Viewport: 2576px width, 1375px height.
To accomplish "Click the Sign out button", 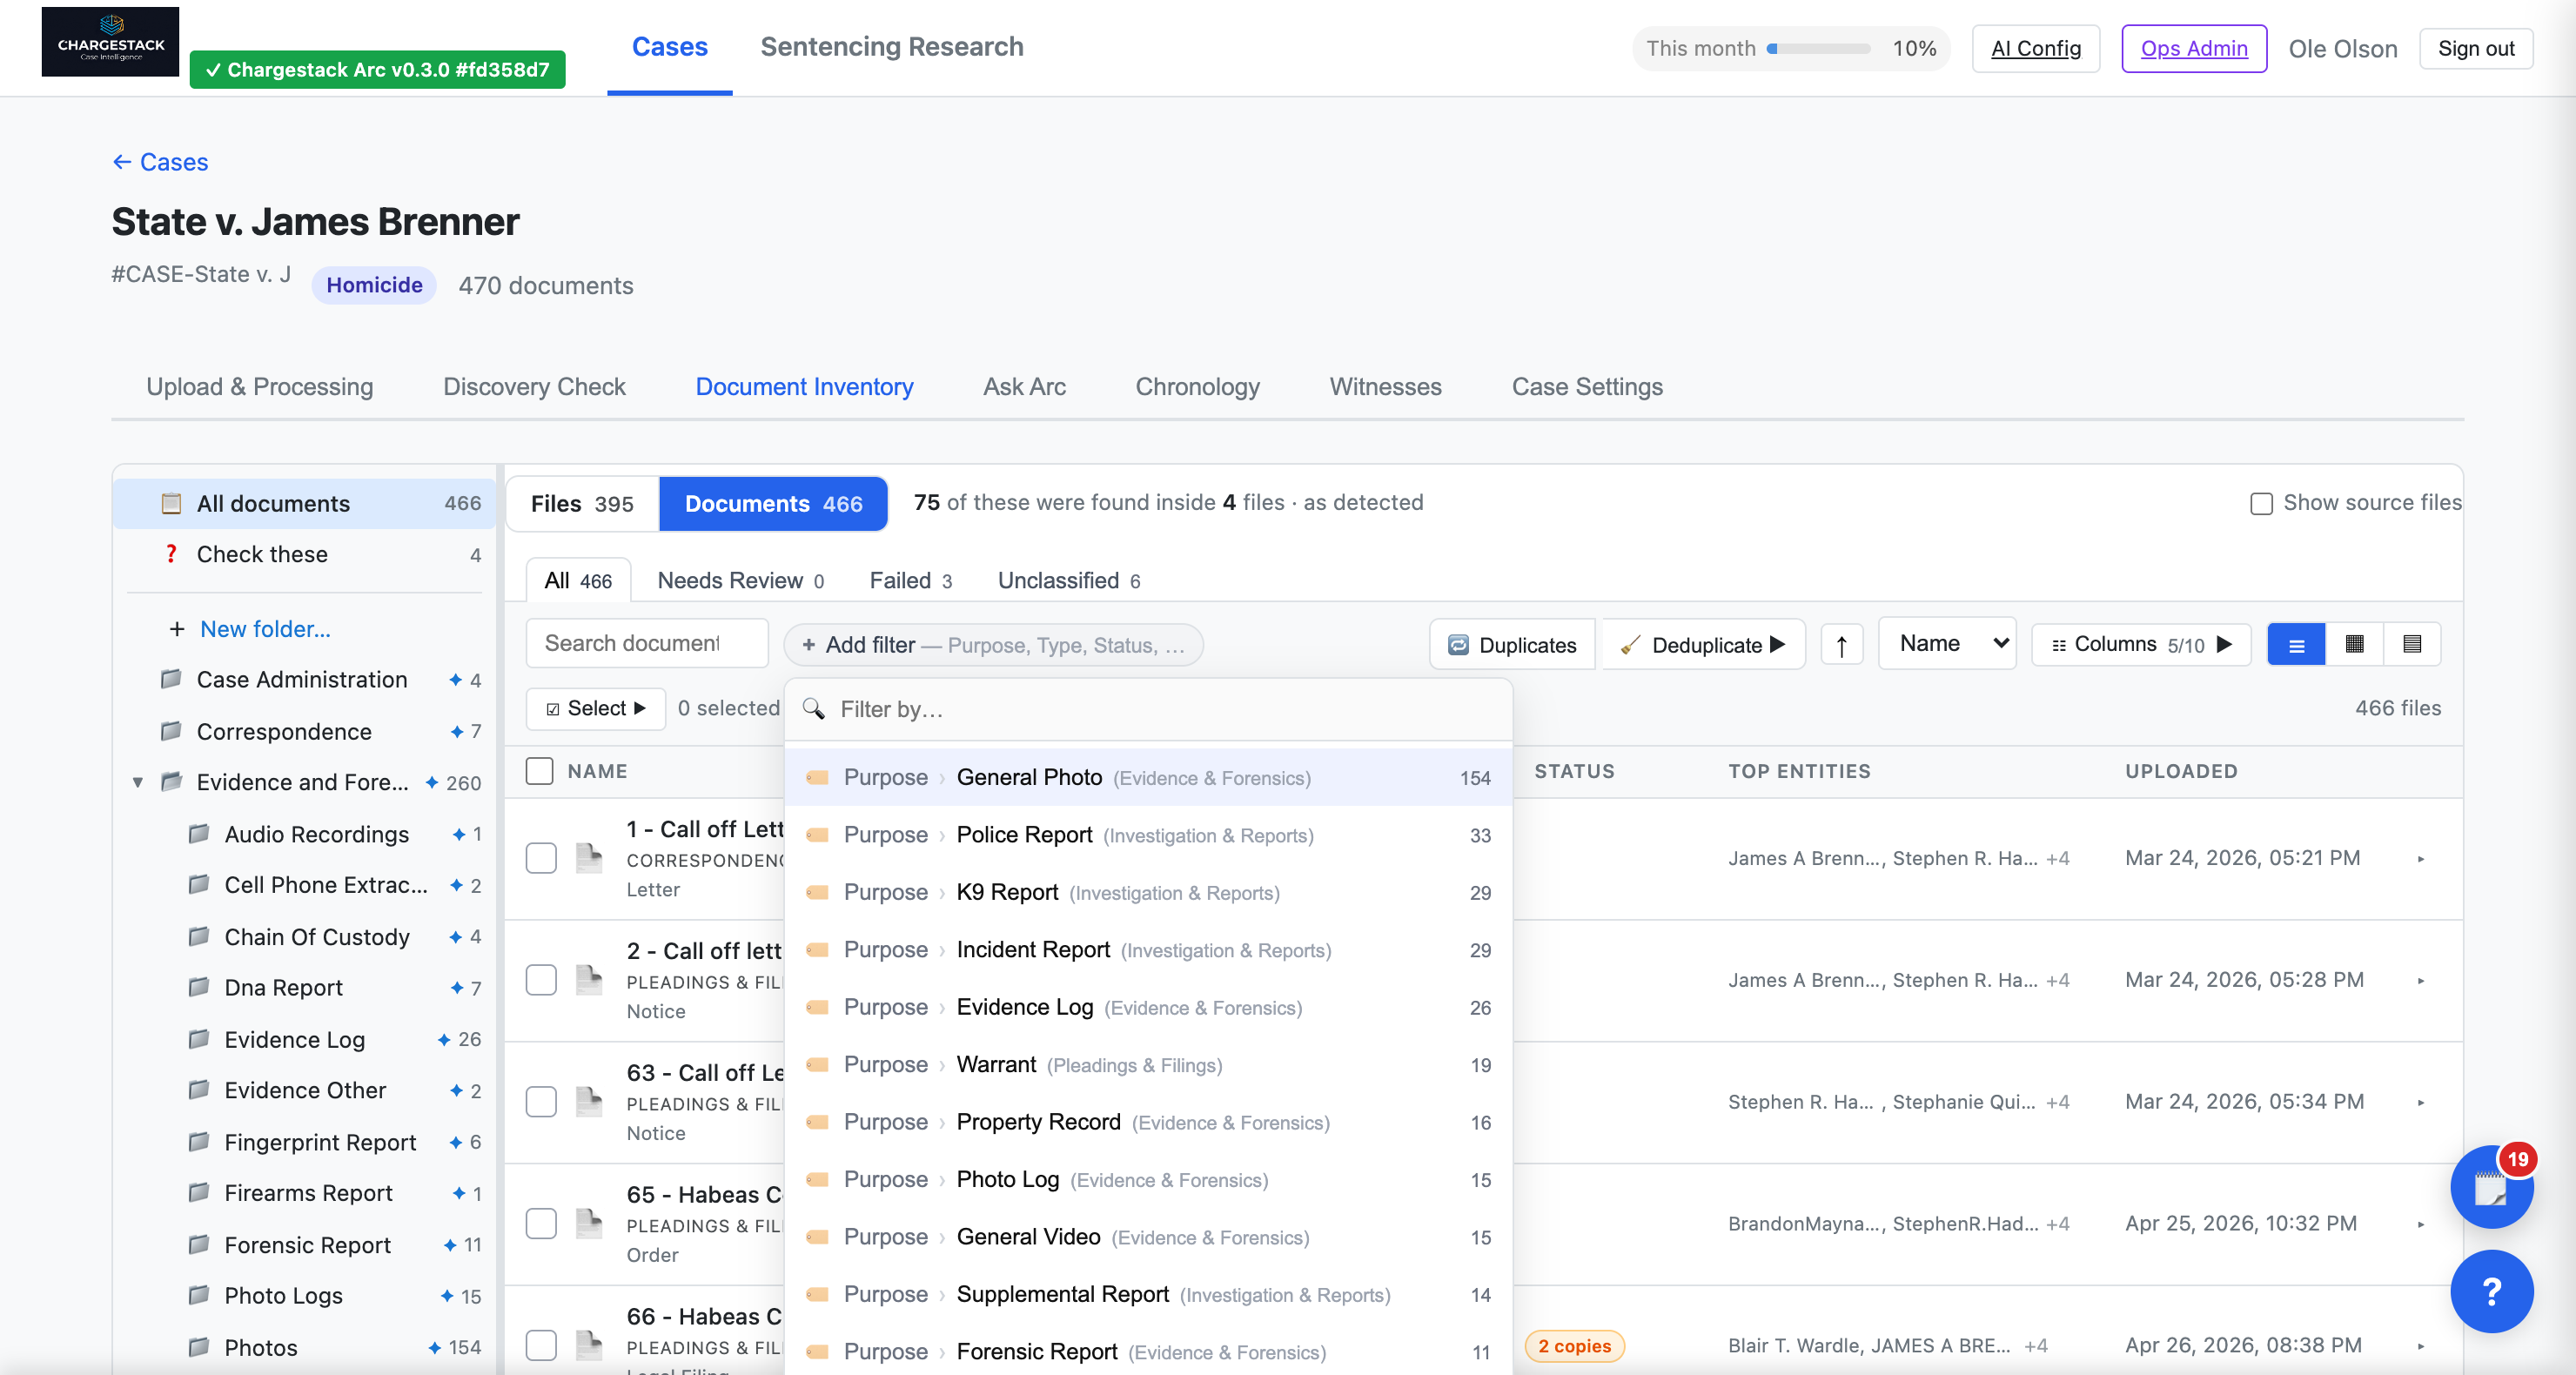I will 2475,48.
